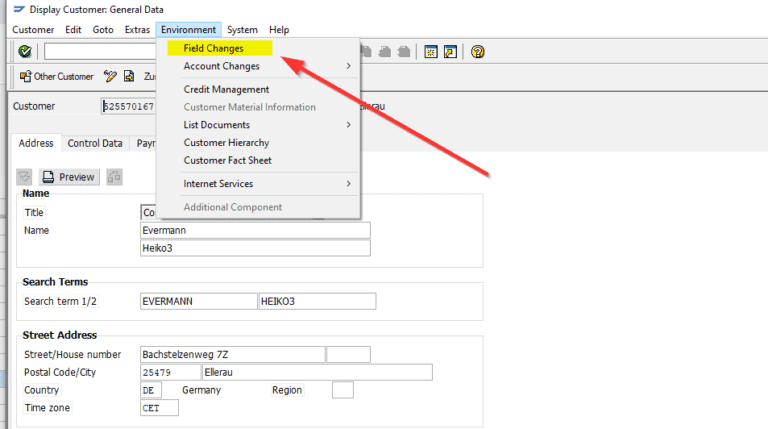Click the middle greyed page navigation icon
This screenshot has width=768, height=429.
385,51
